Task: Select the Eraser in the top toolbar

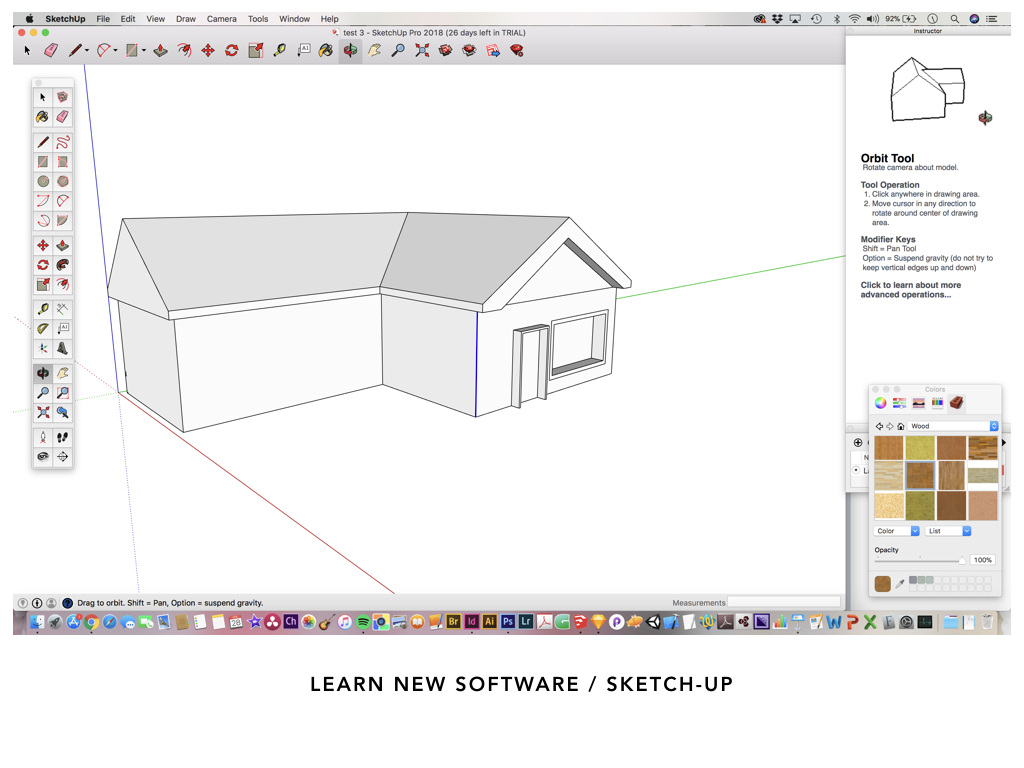Action: (51, 50)
